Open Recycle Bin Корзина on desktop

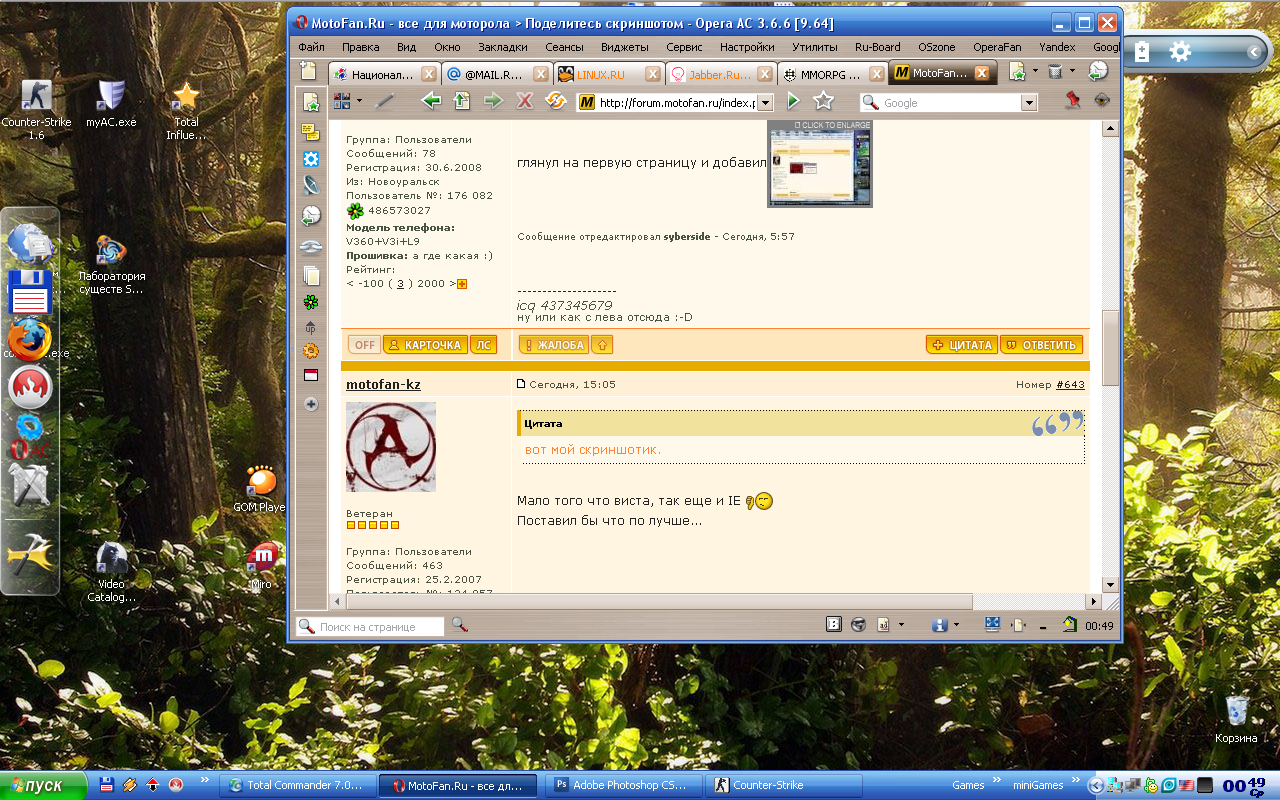click(x=1236, y=720)
